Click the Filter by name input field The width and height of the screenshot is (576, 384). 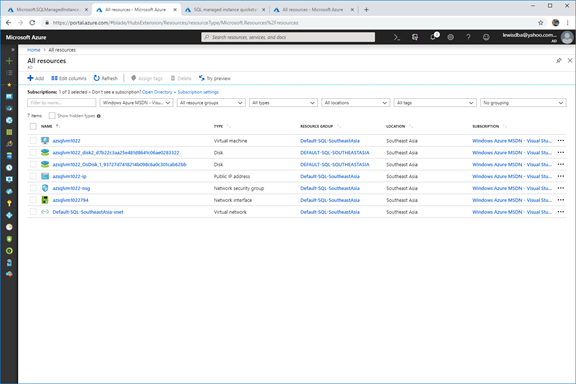click(61, 103)
